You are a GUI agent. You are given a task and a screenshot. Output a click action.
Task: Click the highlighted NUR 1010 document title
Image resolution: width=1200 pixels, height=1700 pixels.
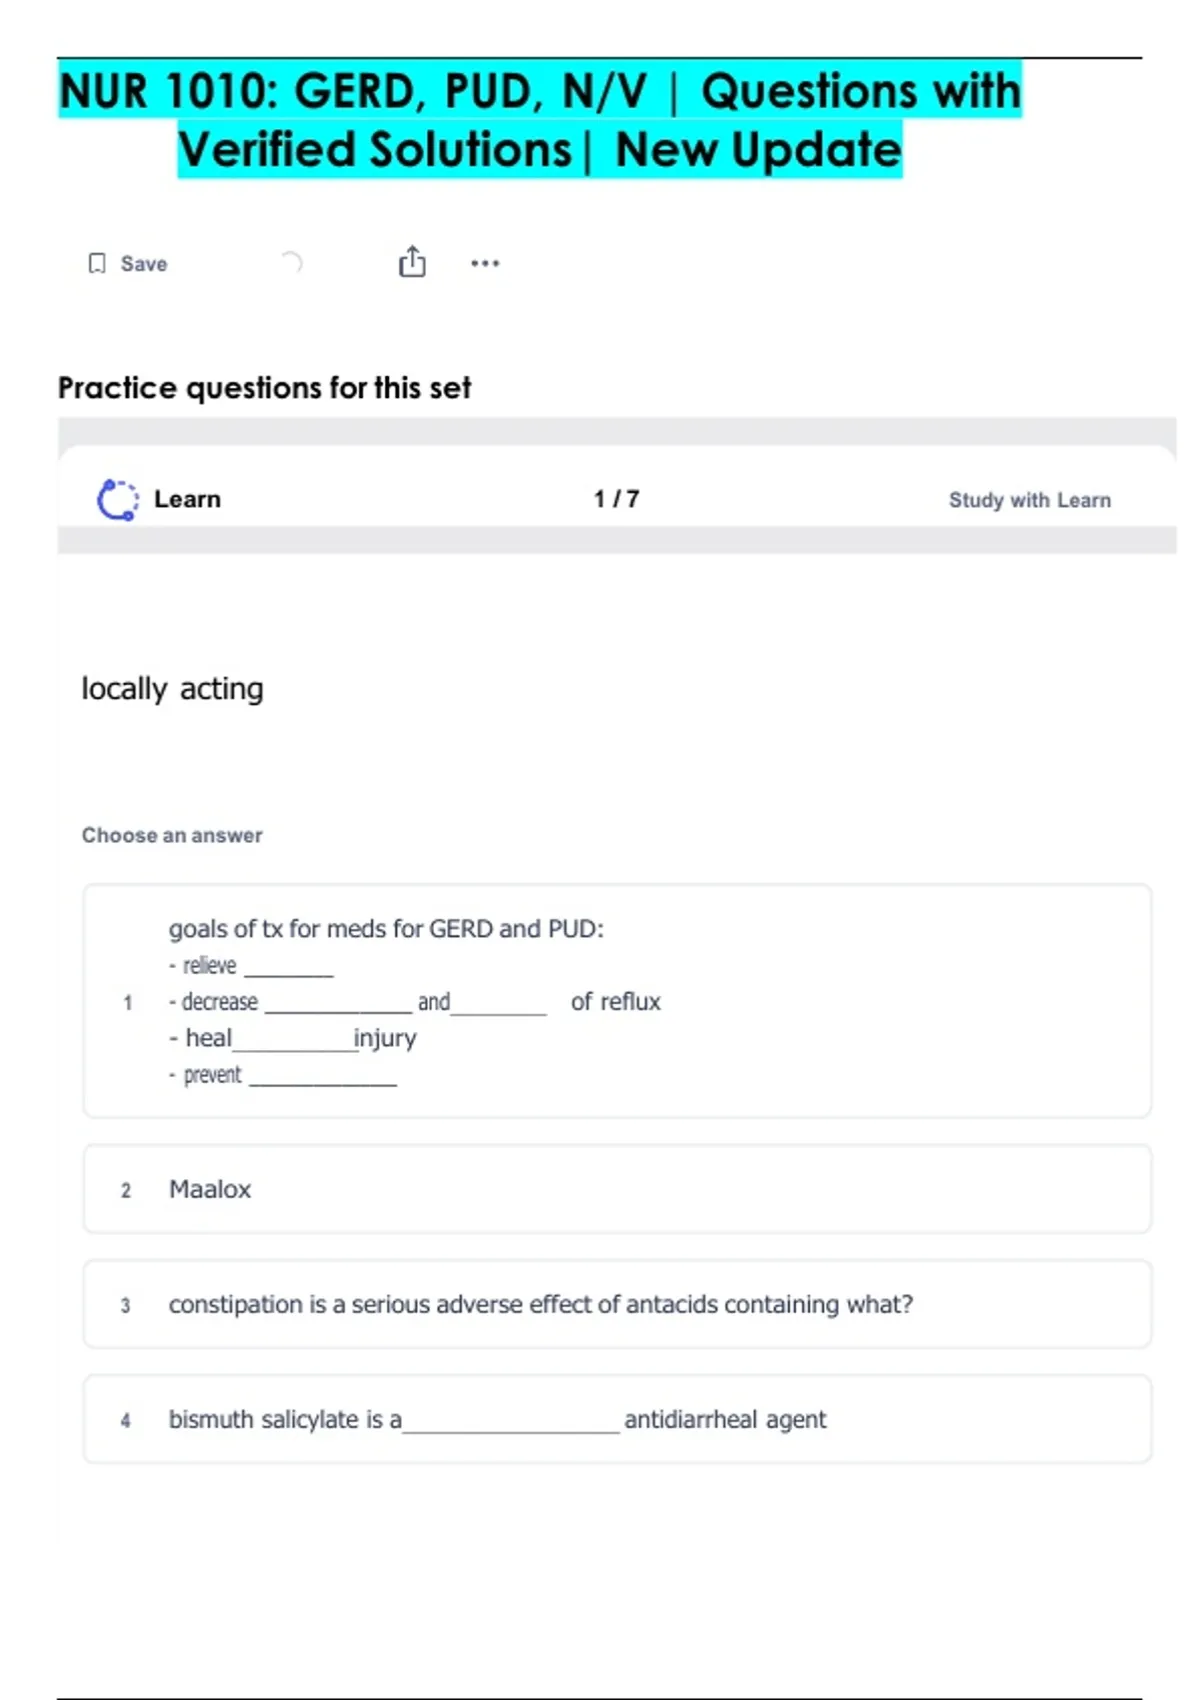[540, 119]
